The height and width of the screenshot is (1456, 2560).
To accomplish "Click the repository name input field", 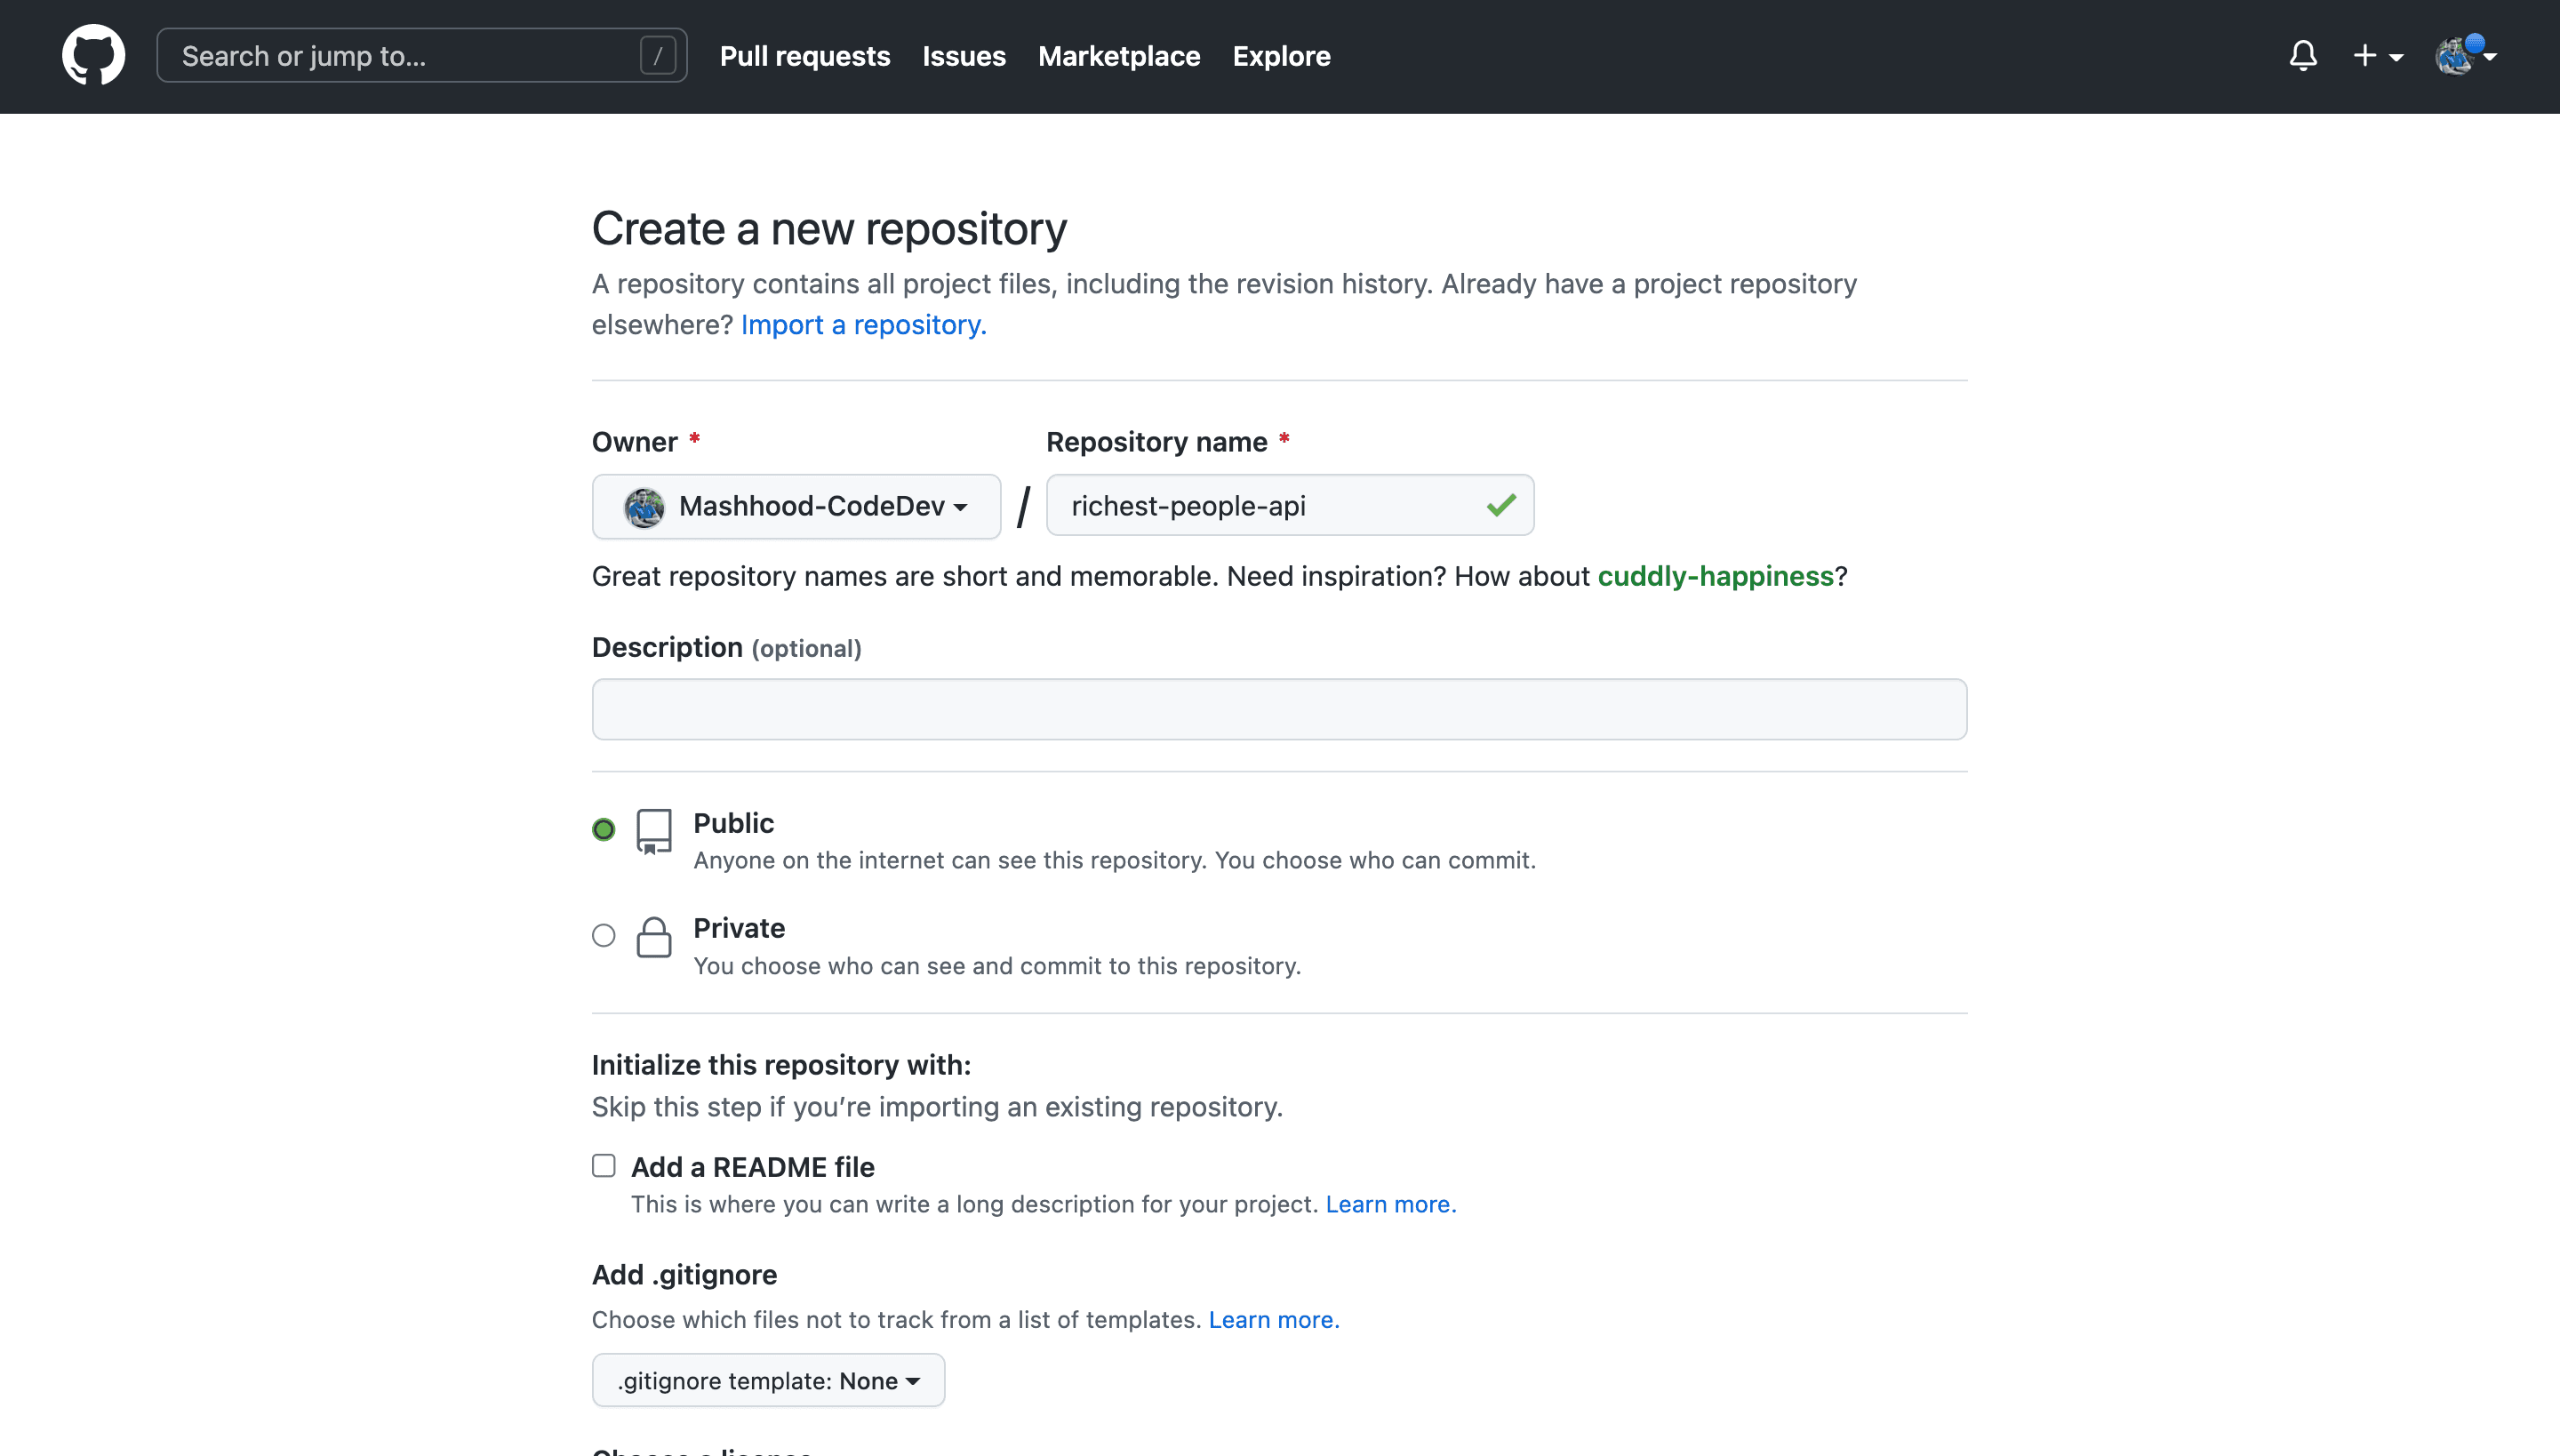I will [1291, 507].
